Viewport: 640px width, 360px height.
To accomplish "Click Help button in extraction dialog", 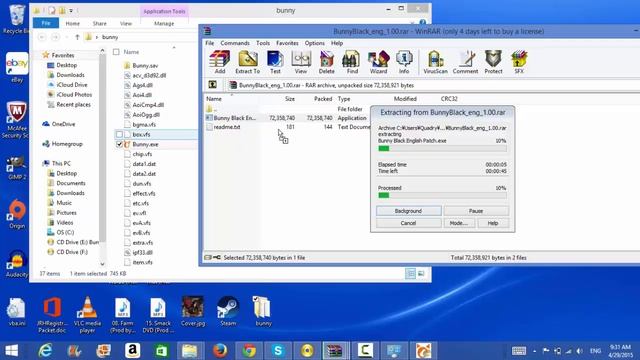I will tap(493, 223).
